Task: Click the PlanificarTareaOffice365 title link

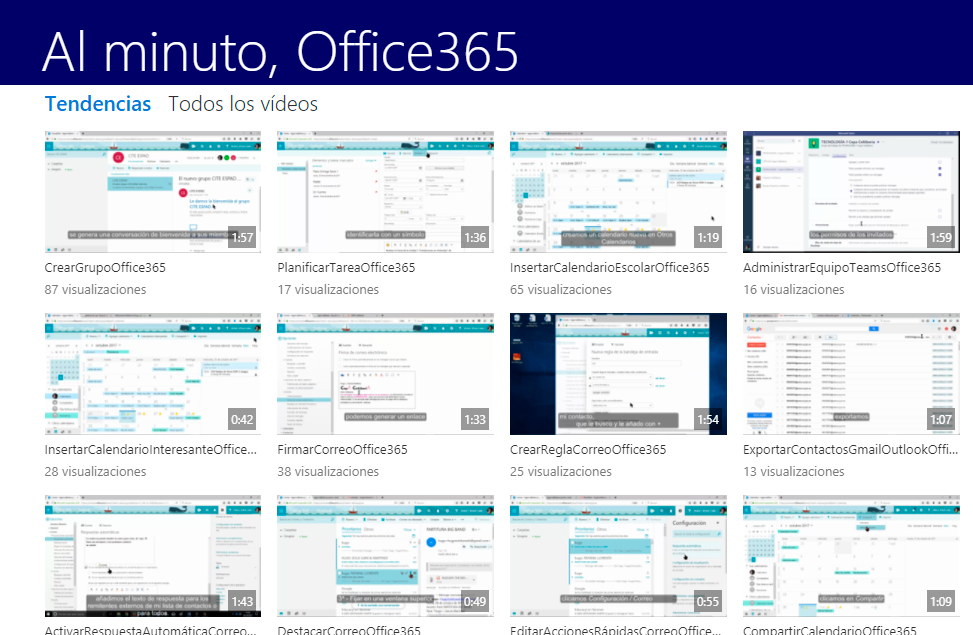Action: tap(346, 268)
